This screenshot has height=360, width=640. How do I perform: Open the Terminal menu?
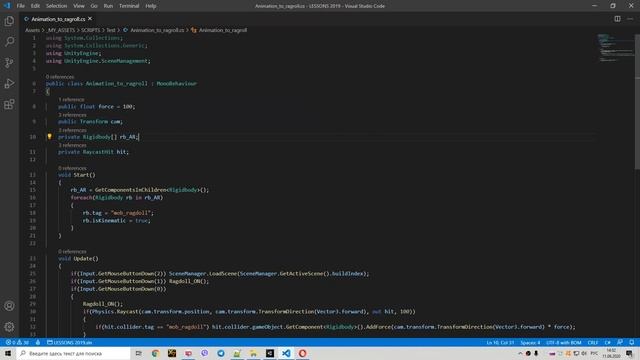tap(129, 6)
